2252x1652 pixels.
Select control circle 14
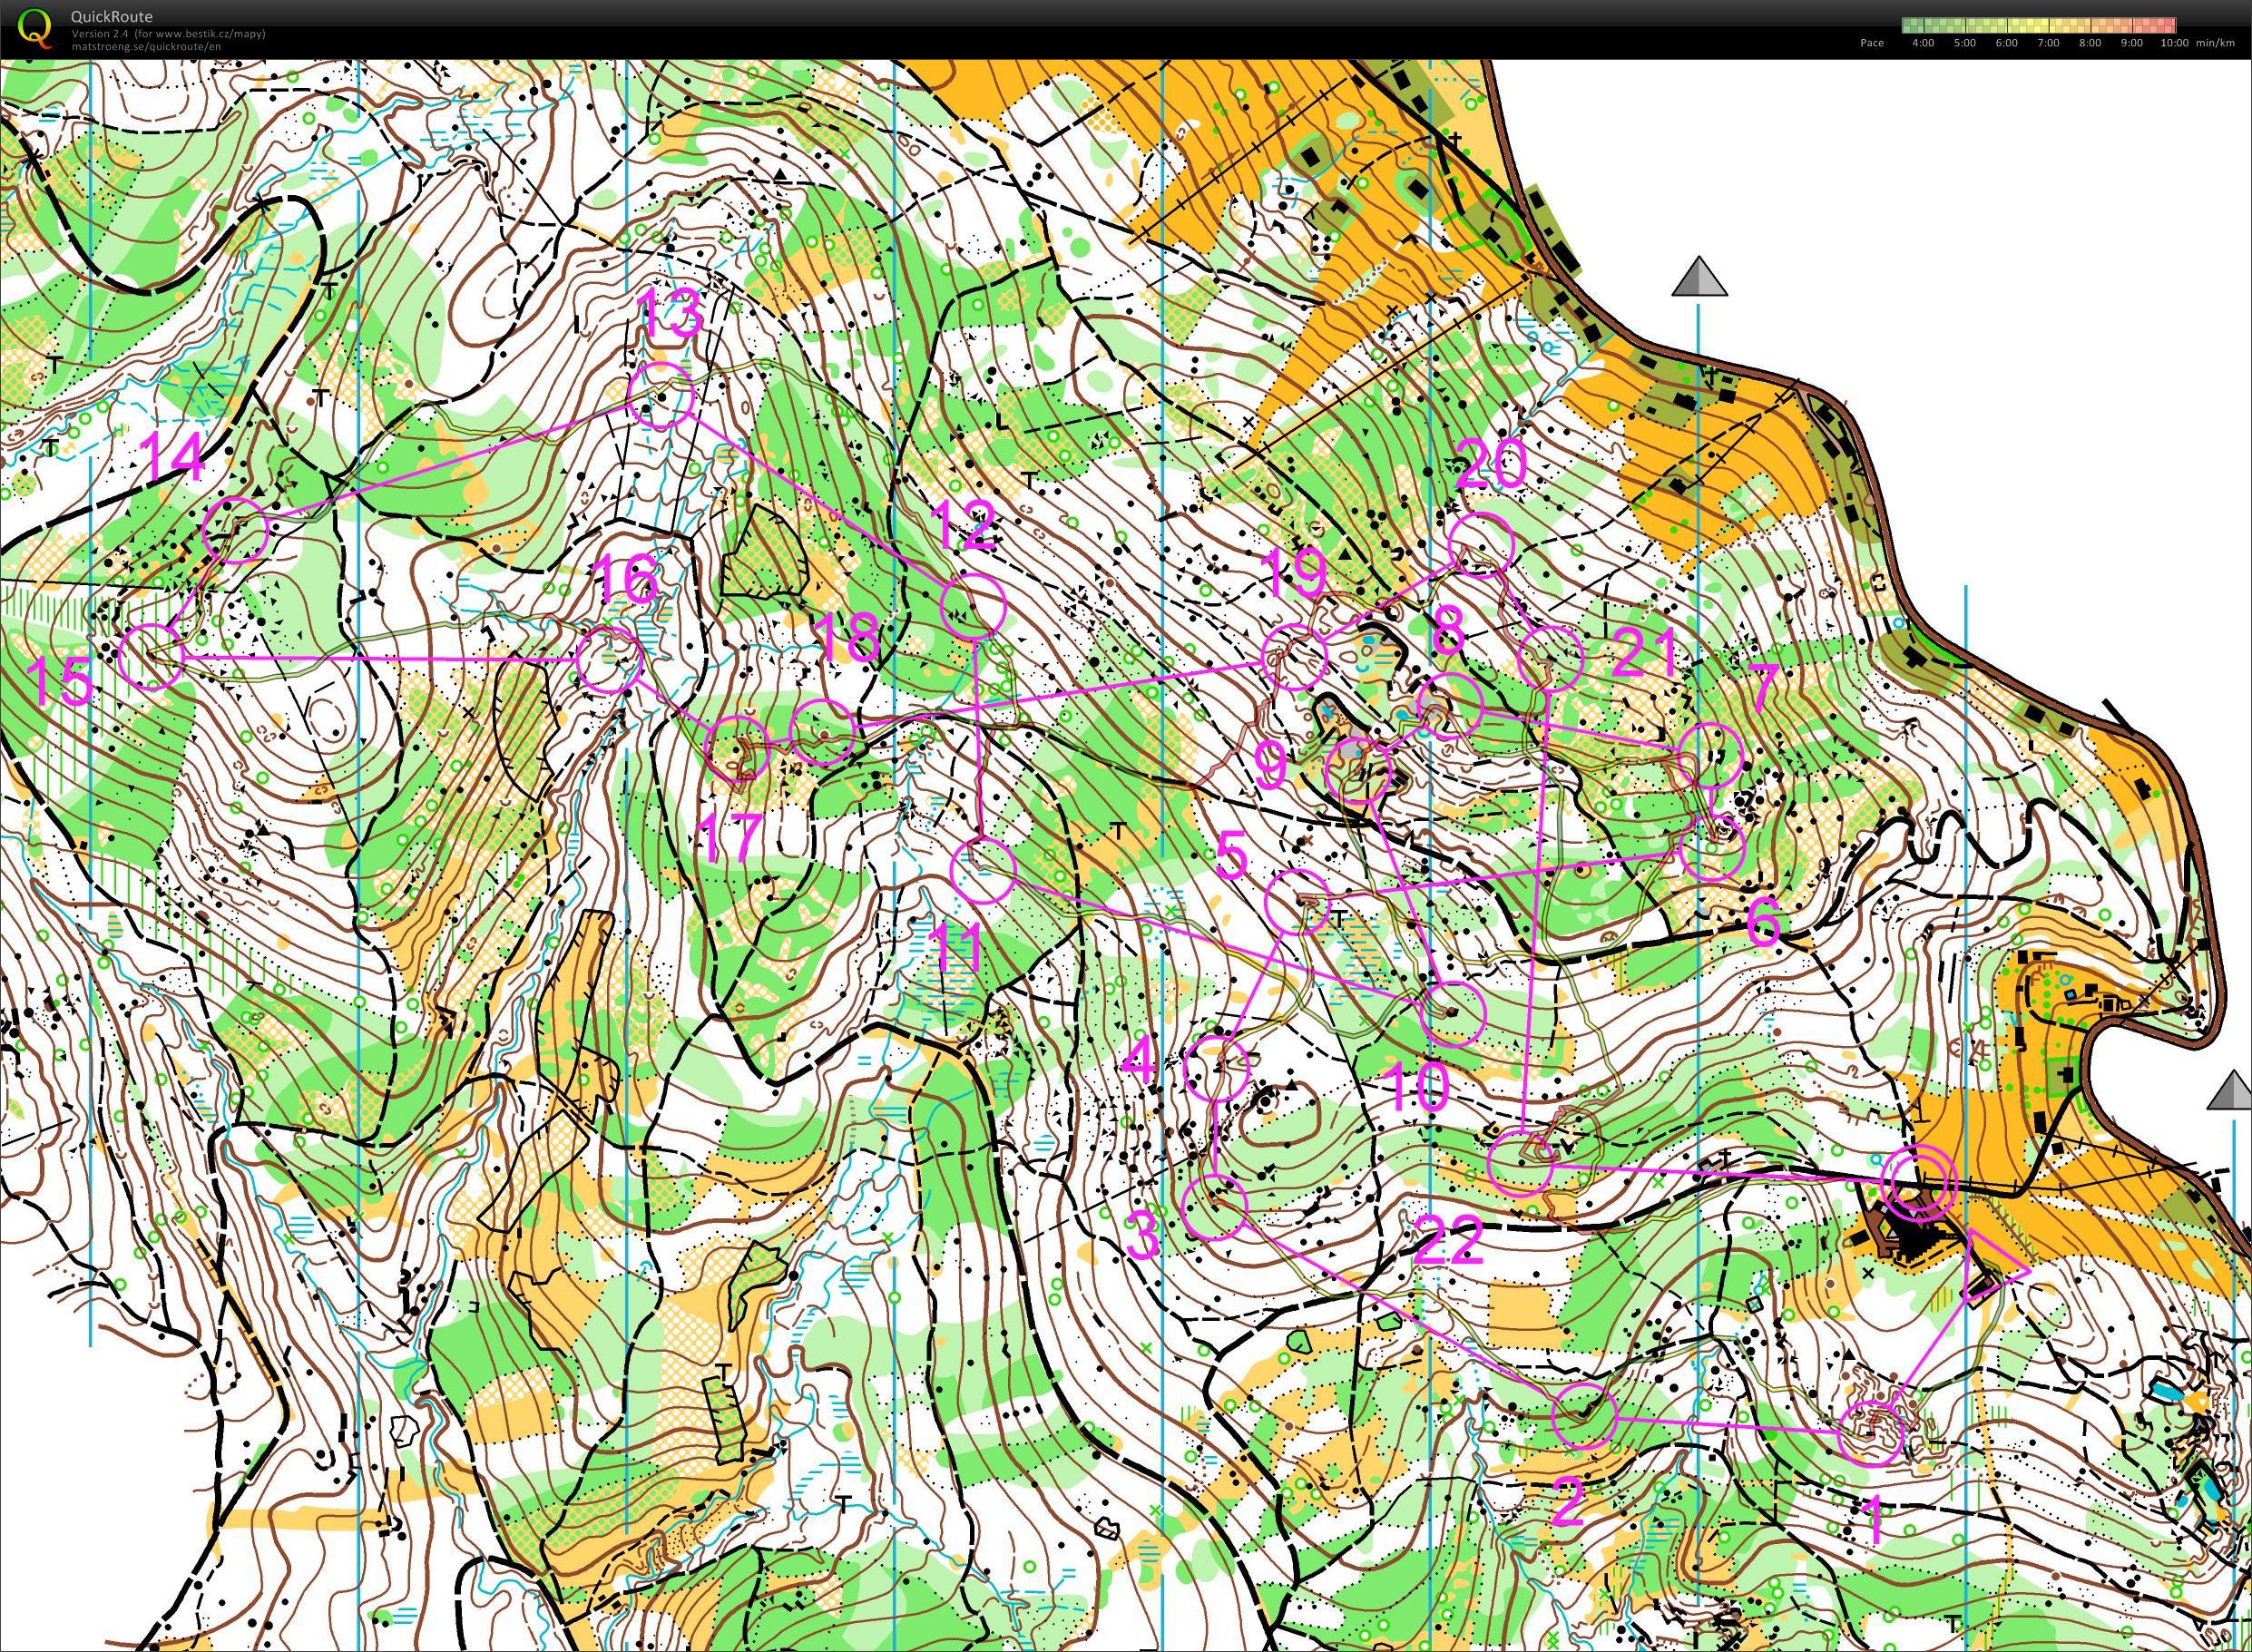[x=236, y=529]
